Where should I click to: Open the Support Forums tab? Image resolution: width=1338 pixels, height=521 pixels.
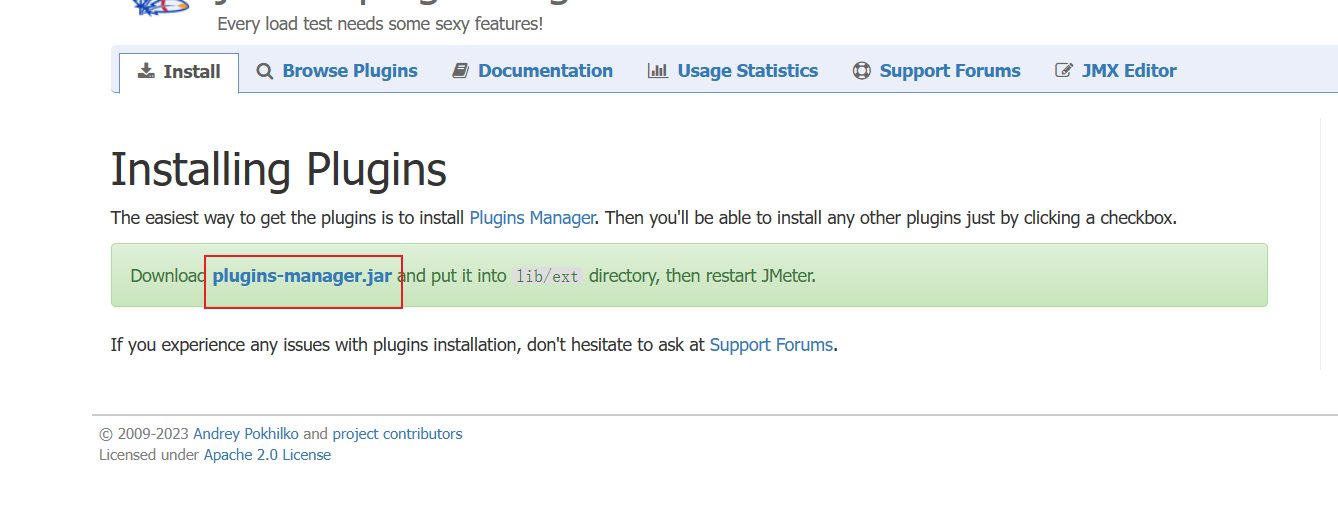(x=936, y=71)
